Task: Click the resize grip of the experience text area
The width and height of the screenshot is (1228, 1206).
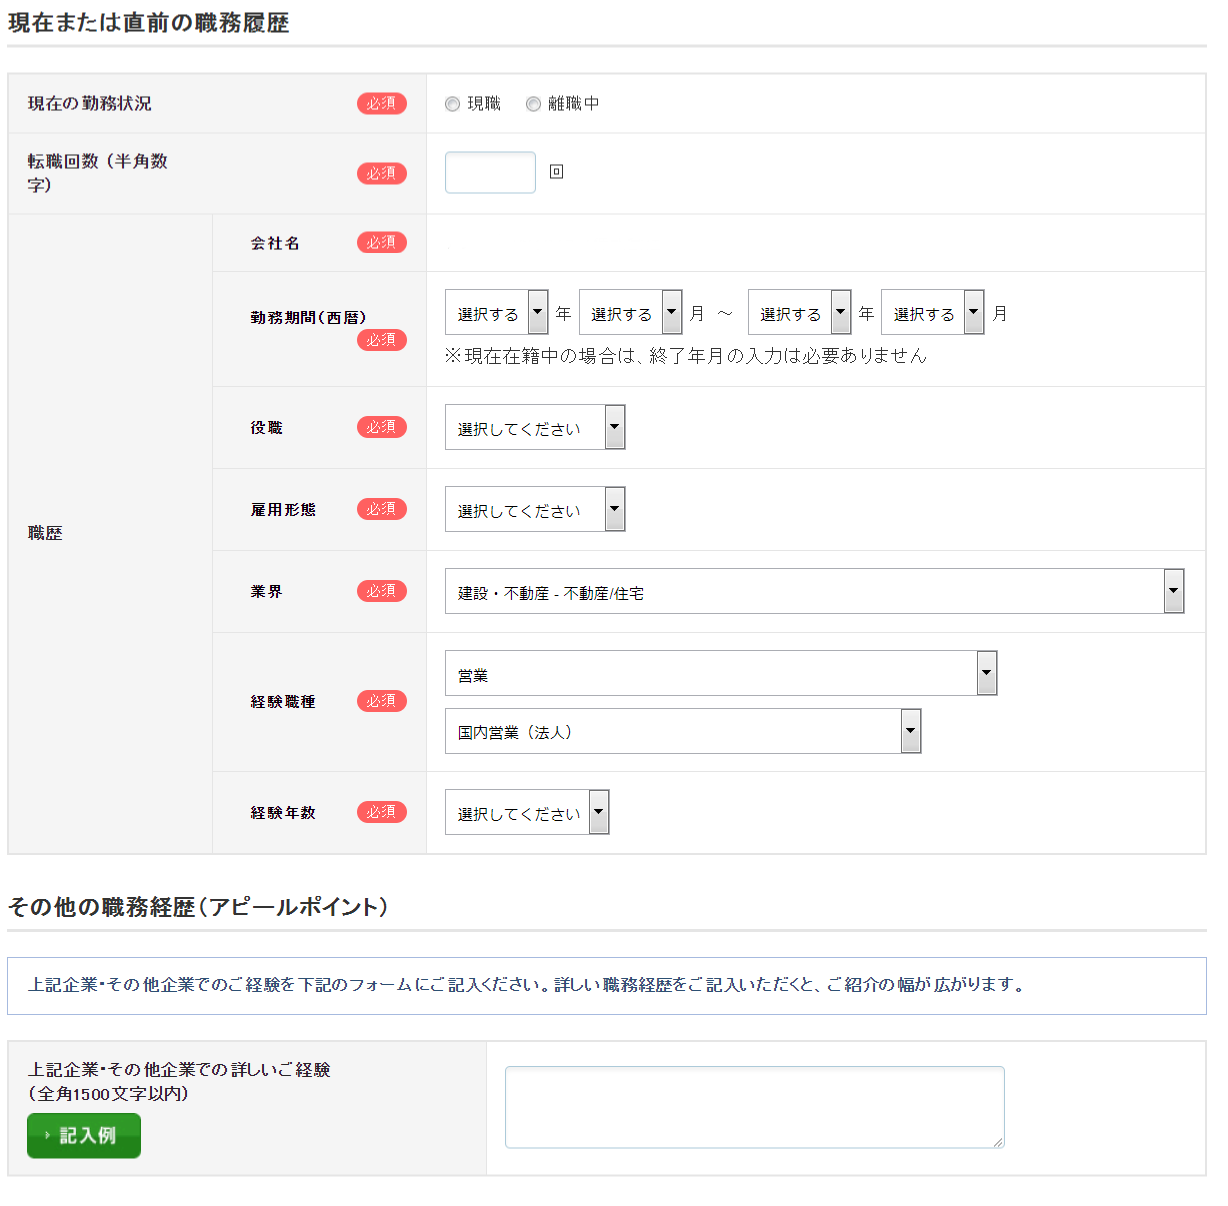Action: 998,1142
